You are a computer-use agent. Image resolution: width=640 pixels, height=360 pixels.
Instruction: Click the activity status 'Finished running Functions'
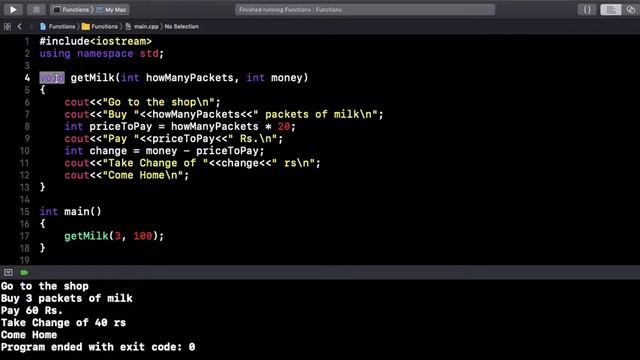coord(290,9)
